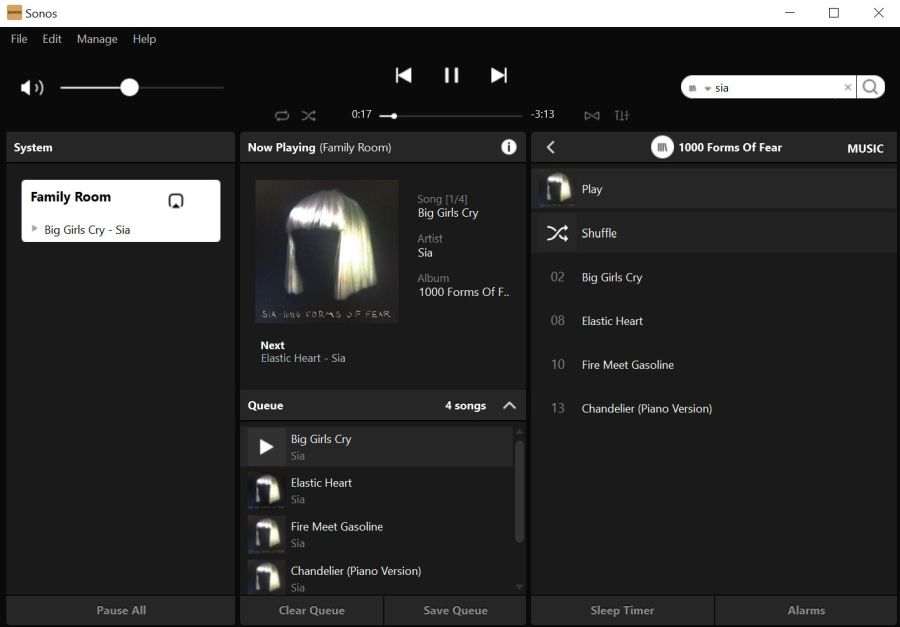Open the equalizer settings
The width and height of the screenshot is (900, 627).
click(x=622, y=115)
